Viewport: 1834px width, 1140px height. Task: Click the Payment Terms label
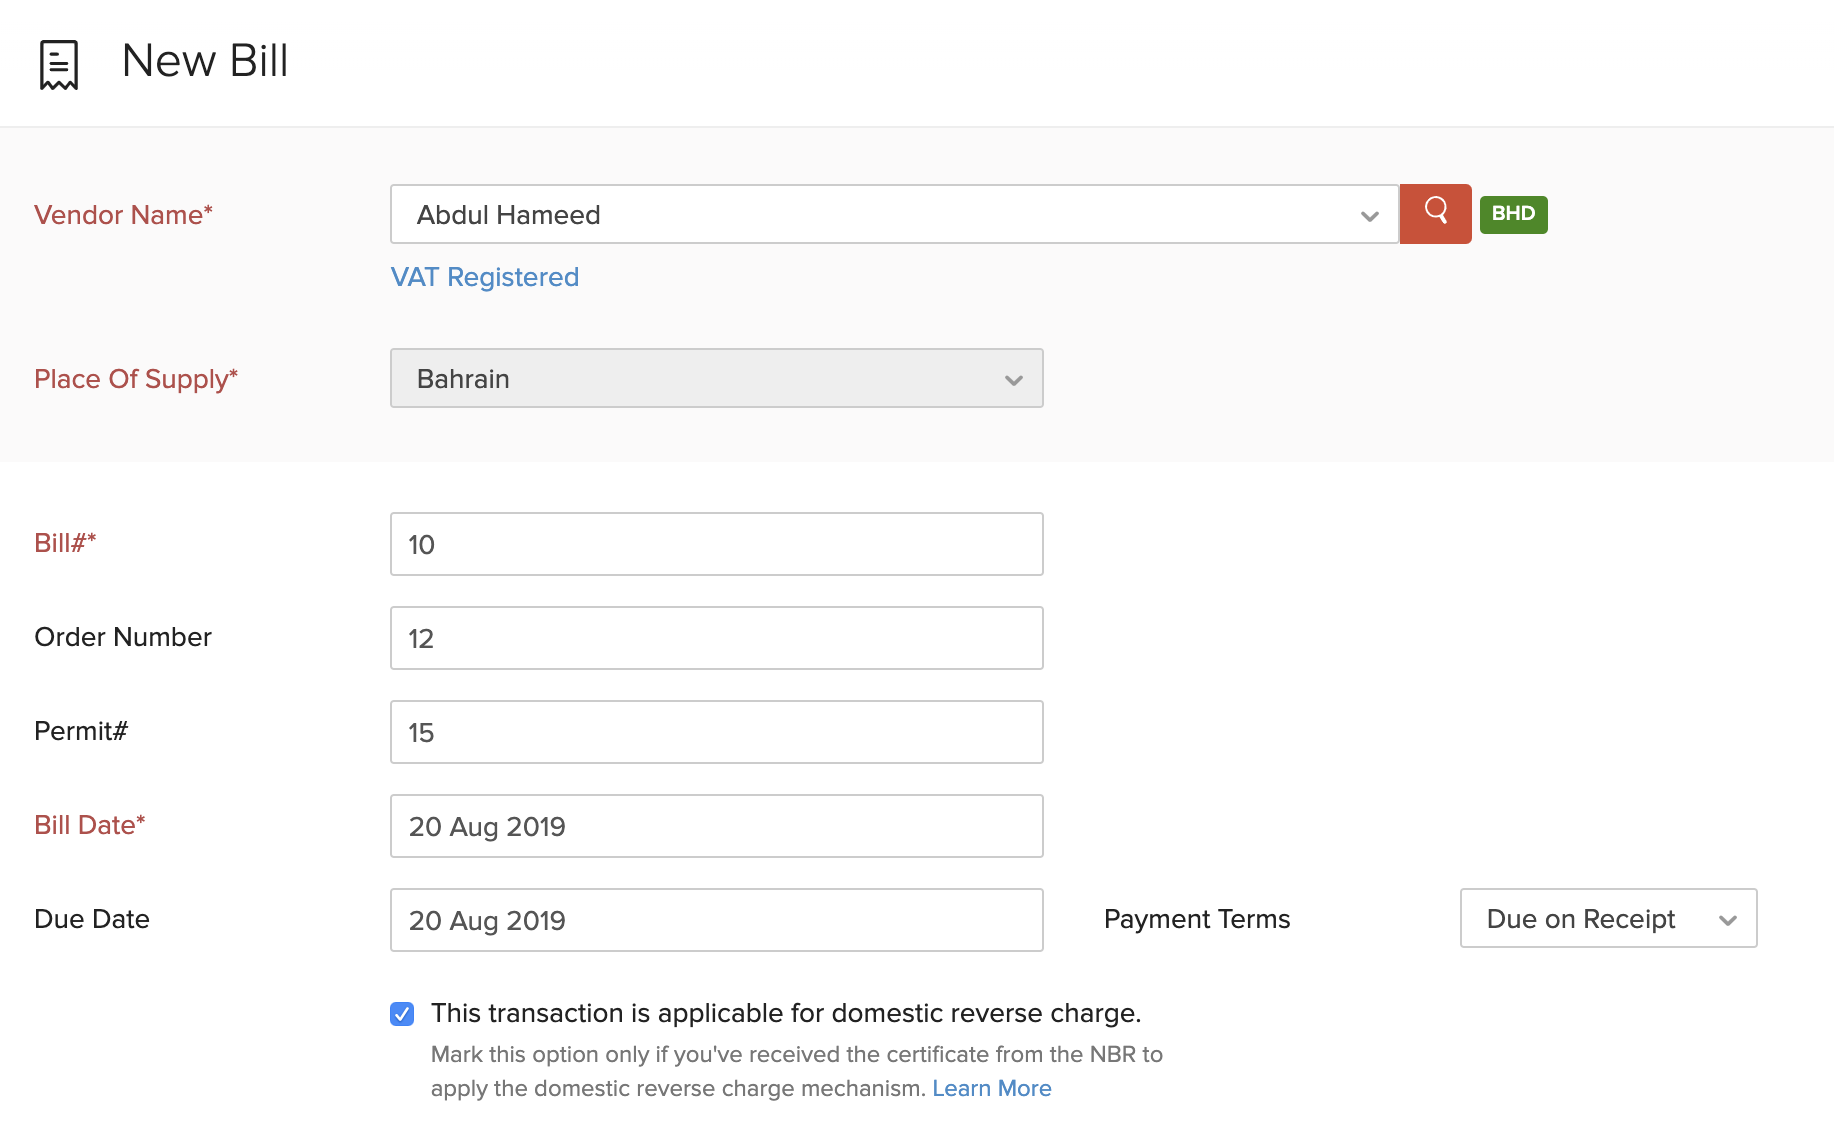[1196, 919]
